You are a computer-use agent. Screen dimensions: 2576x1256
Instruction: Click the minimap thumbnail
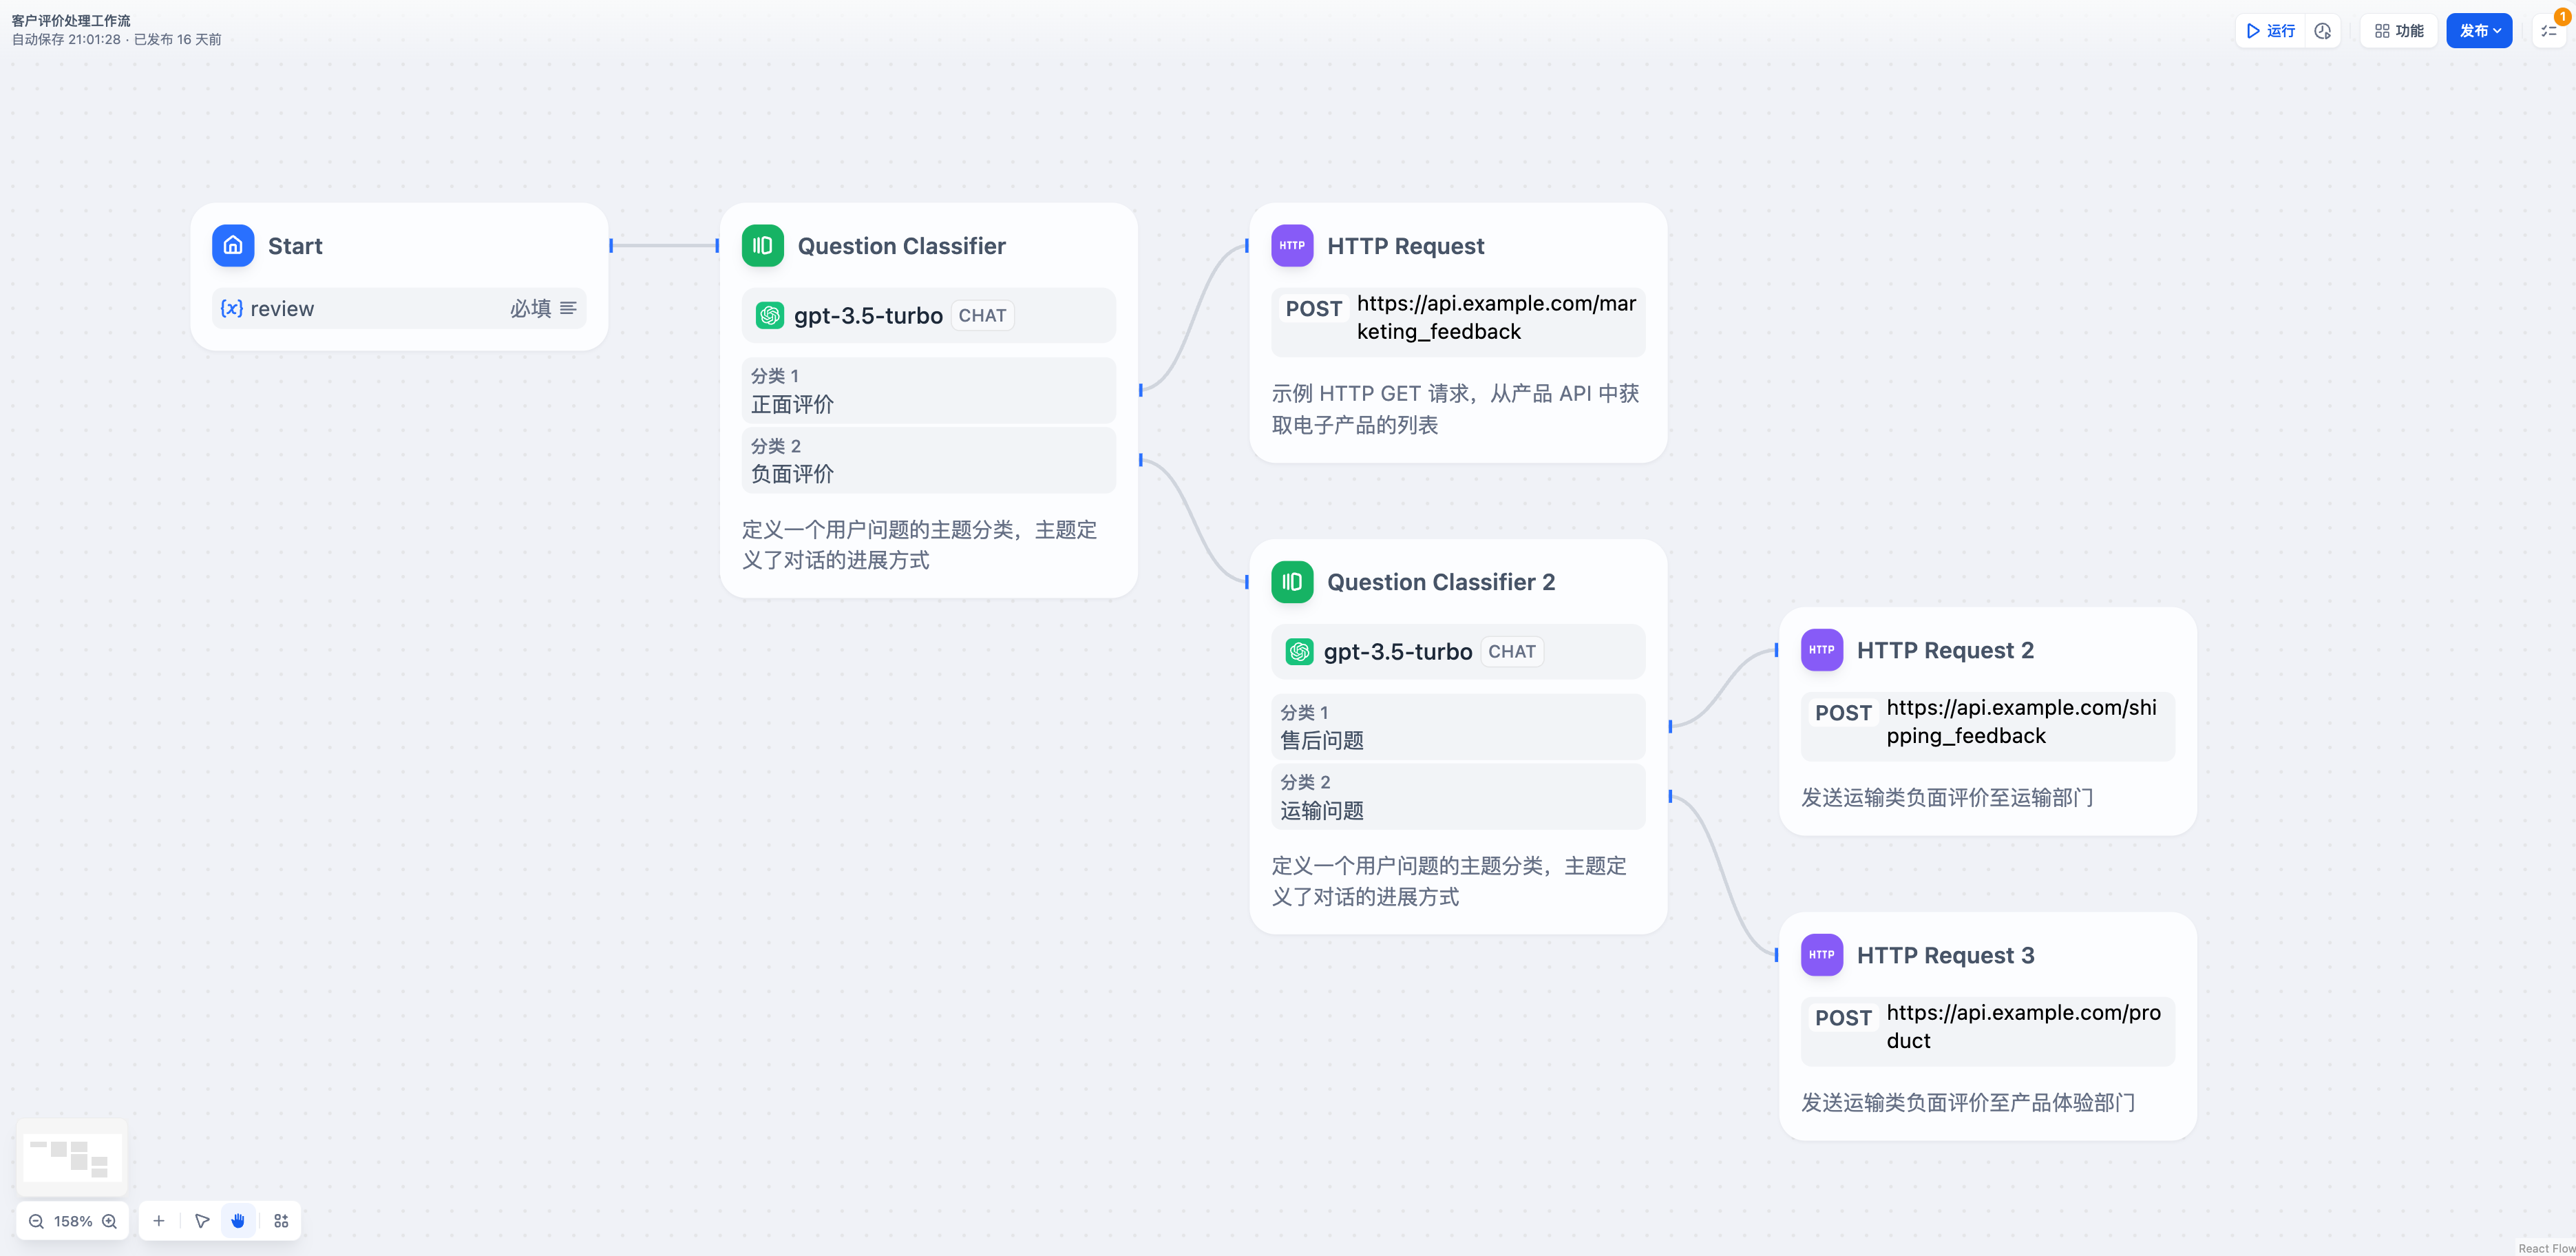(72, 1157)
